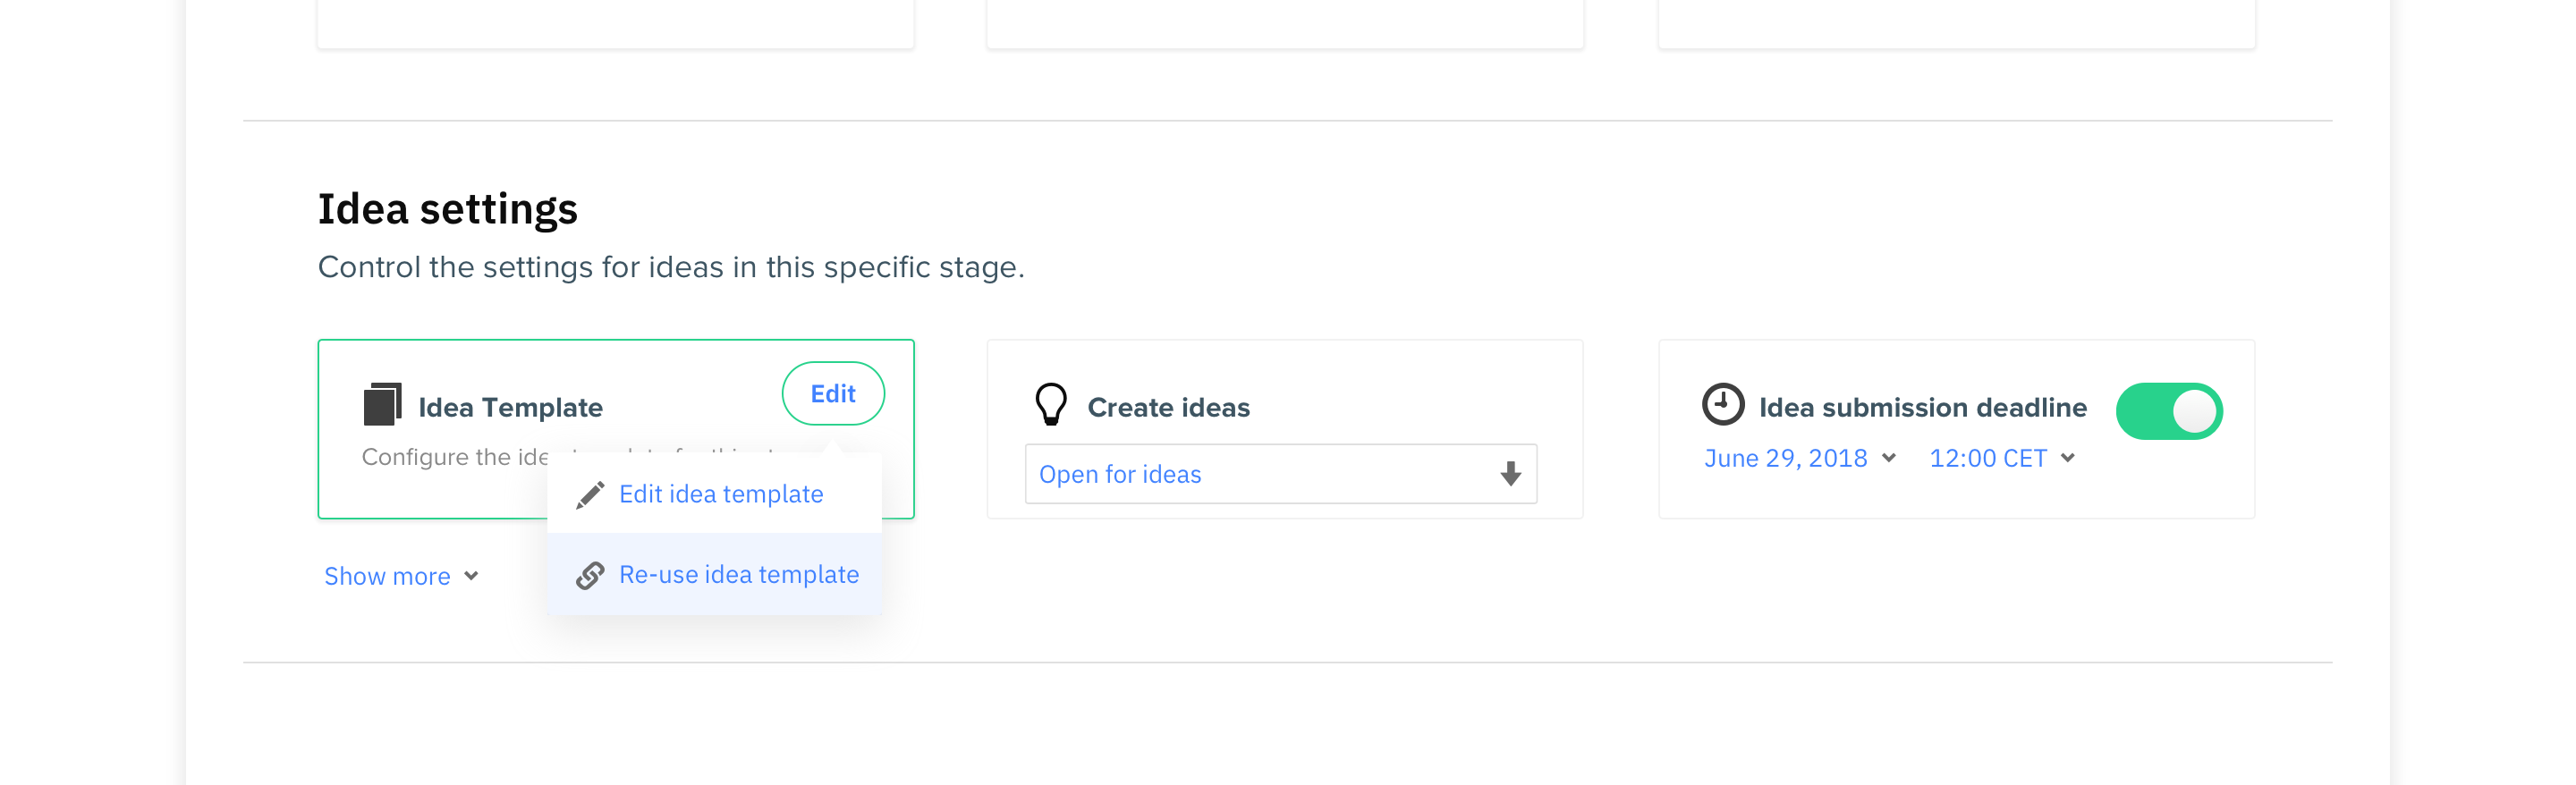The image size is (2576, 785).
Task: Click the Configure the idea description text
Action: (455, 457)
